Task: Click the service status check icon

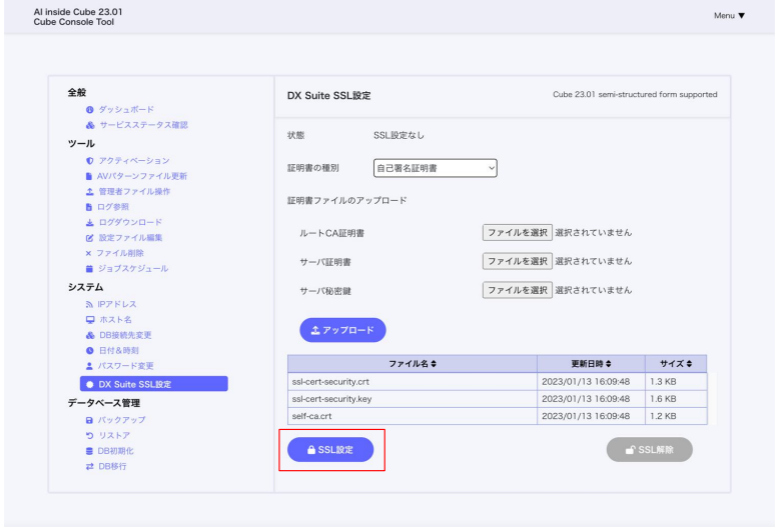Action: (90, 125)
